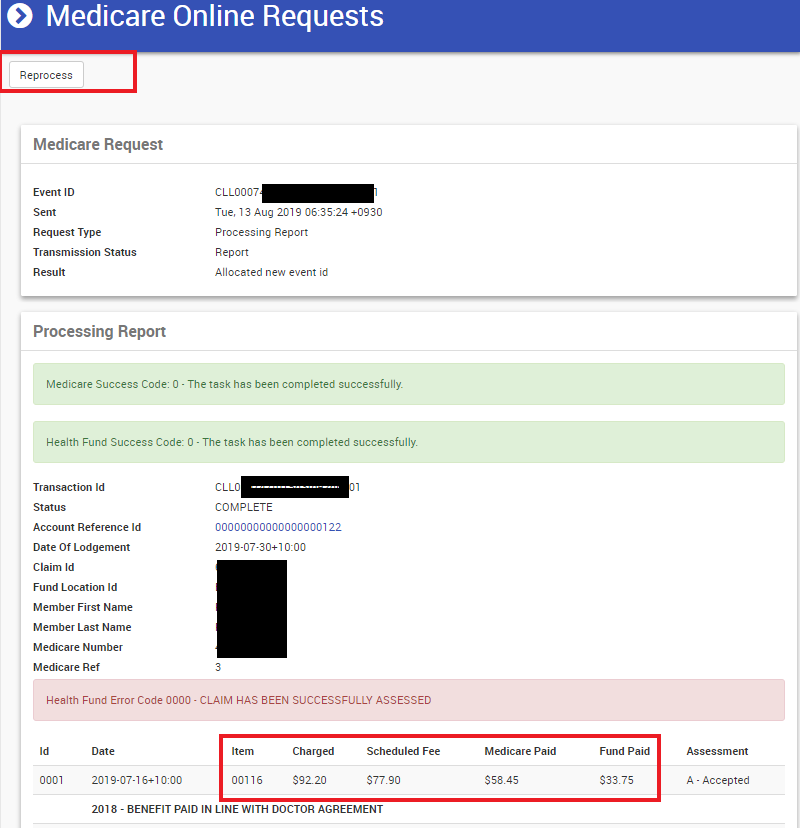800x828 pixels.
Task: Click the 'Date' column header
Action: 103,751
